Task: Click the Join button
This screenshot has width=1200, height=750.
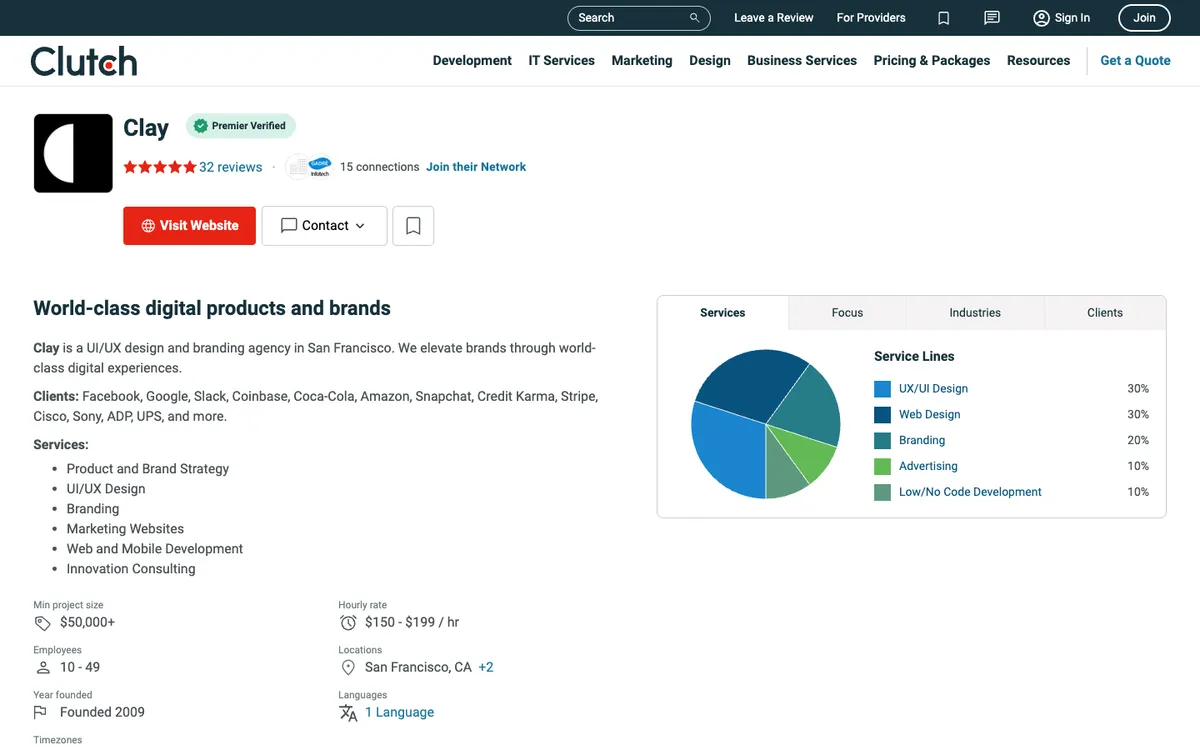Action: (x=1145, y=18)
